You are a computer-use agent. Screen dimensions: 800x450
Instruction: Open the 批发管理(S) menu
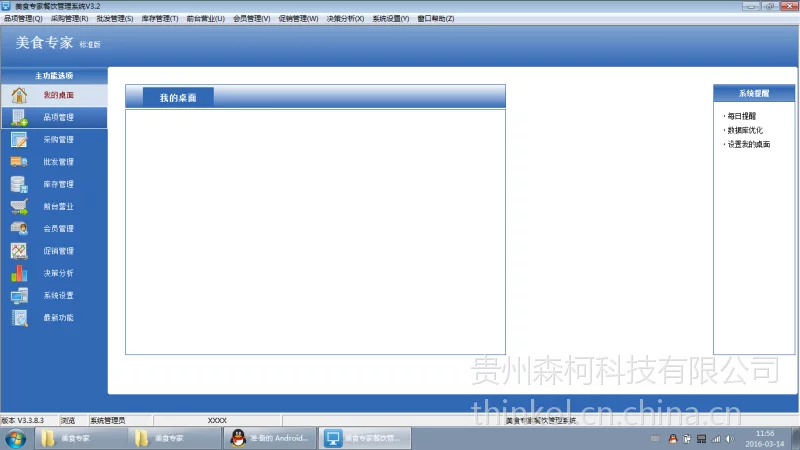115,18
